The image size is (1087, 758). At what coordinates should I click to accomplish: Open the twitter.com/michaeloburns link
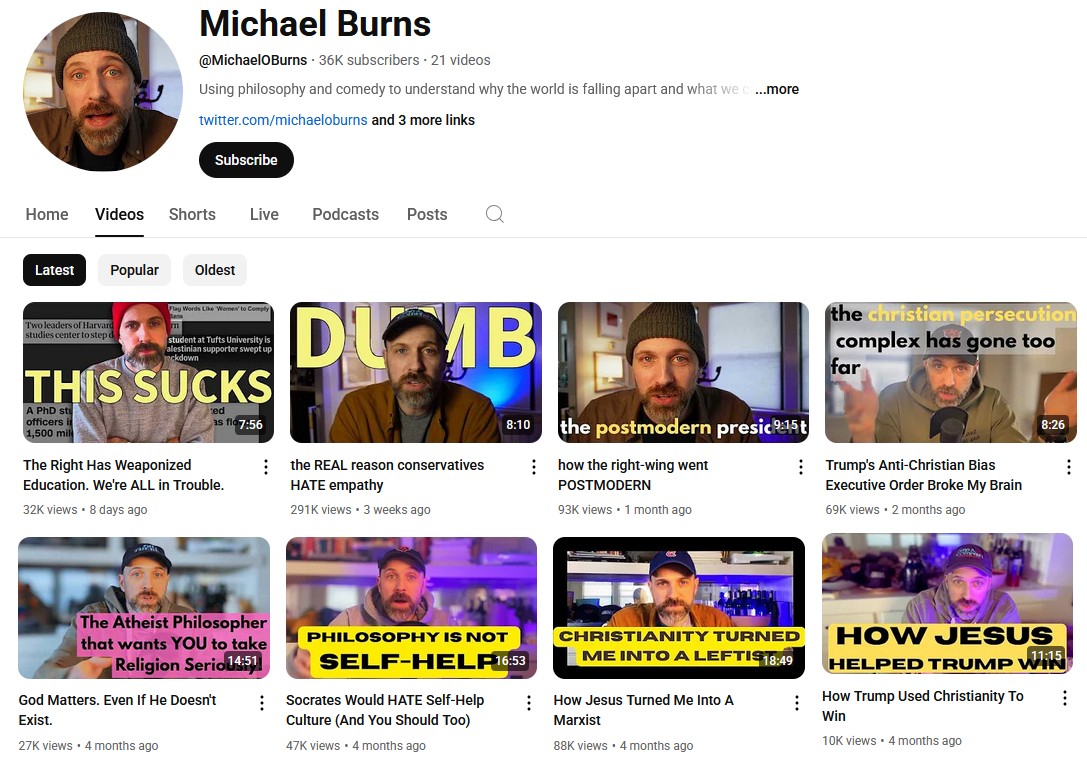click(x=283, y=120)
